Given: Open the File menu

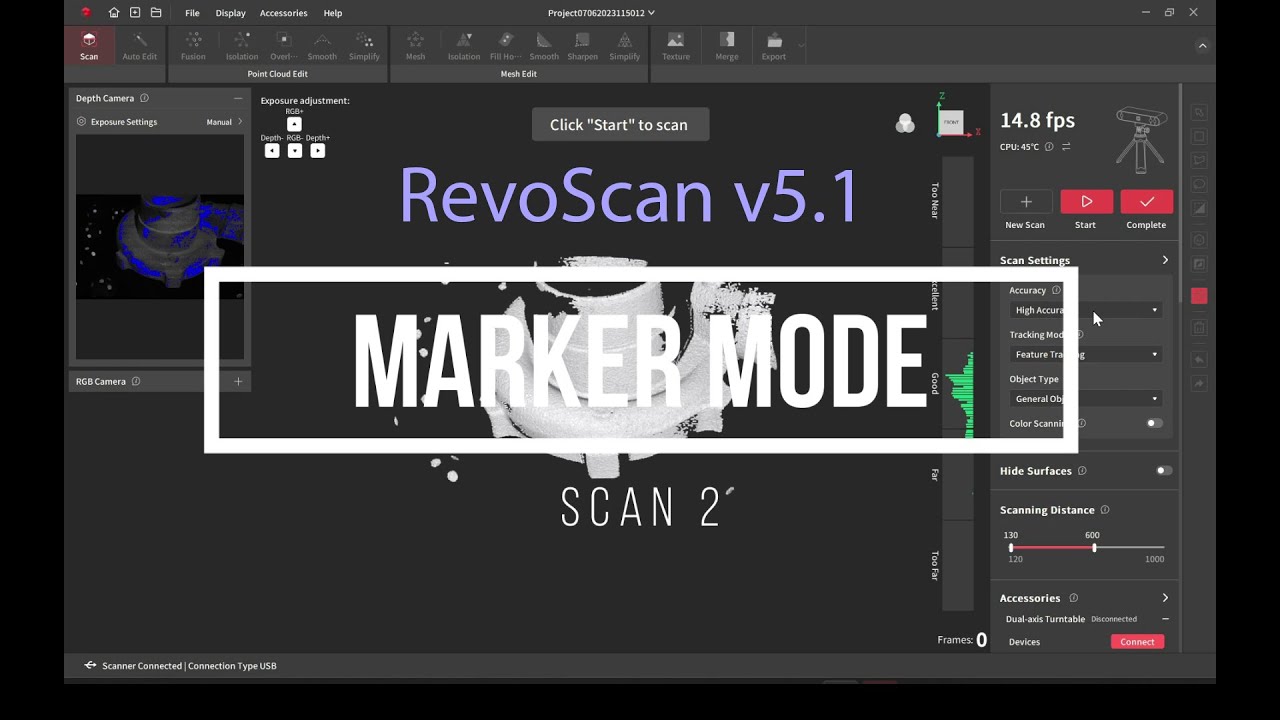Looking at the screenshot, I should click(x=192, y=13).
